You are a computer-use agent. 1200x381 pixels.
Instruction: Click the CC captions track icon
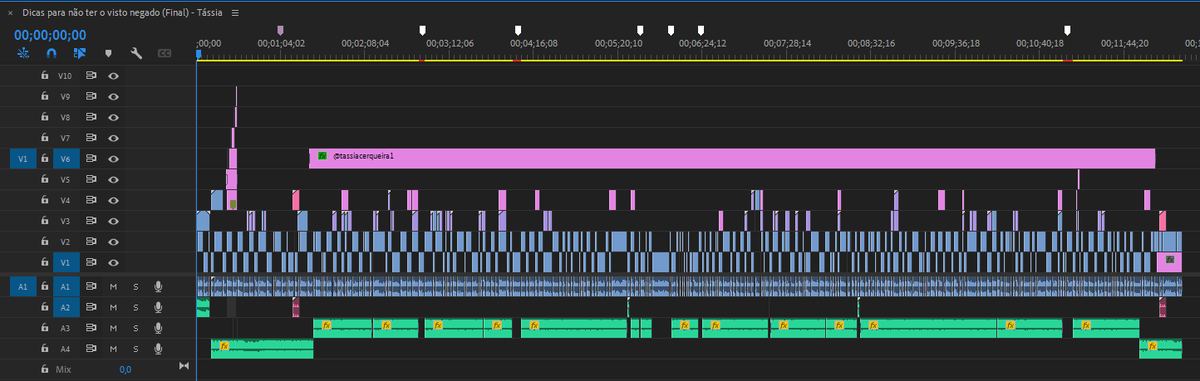click(164, 53)
